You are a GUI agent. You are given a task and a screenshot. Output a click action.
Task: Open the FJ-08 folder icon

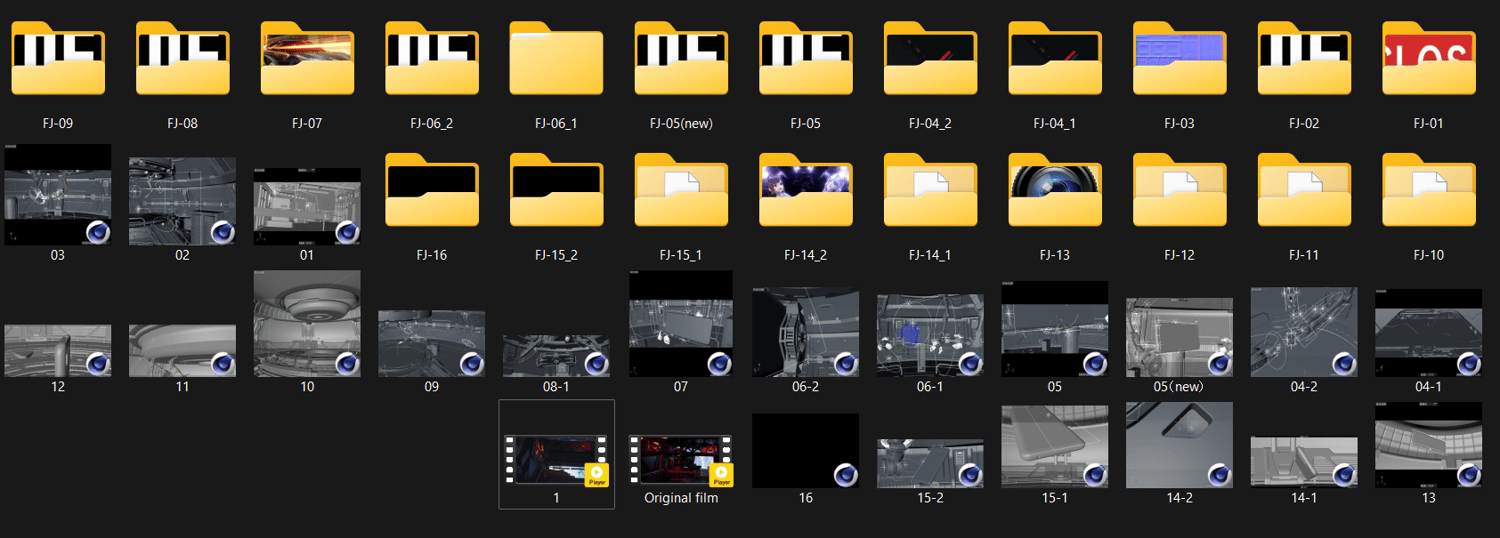coord(182,59)
